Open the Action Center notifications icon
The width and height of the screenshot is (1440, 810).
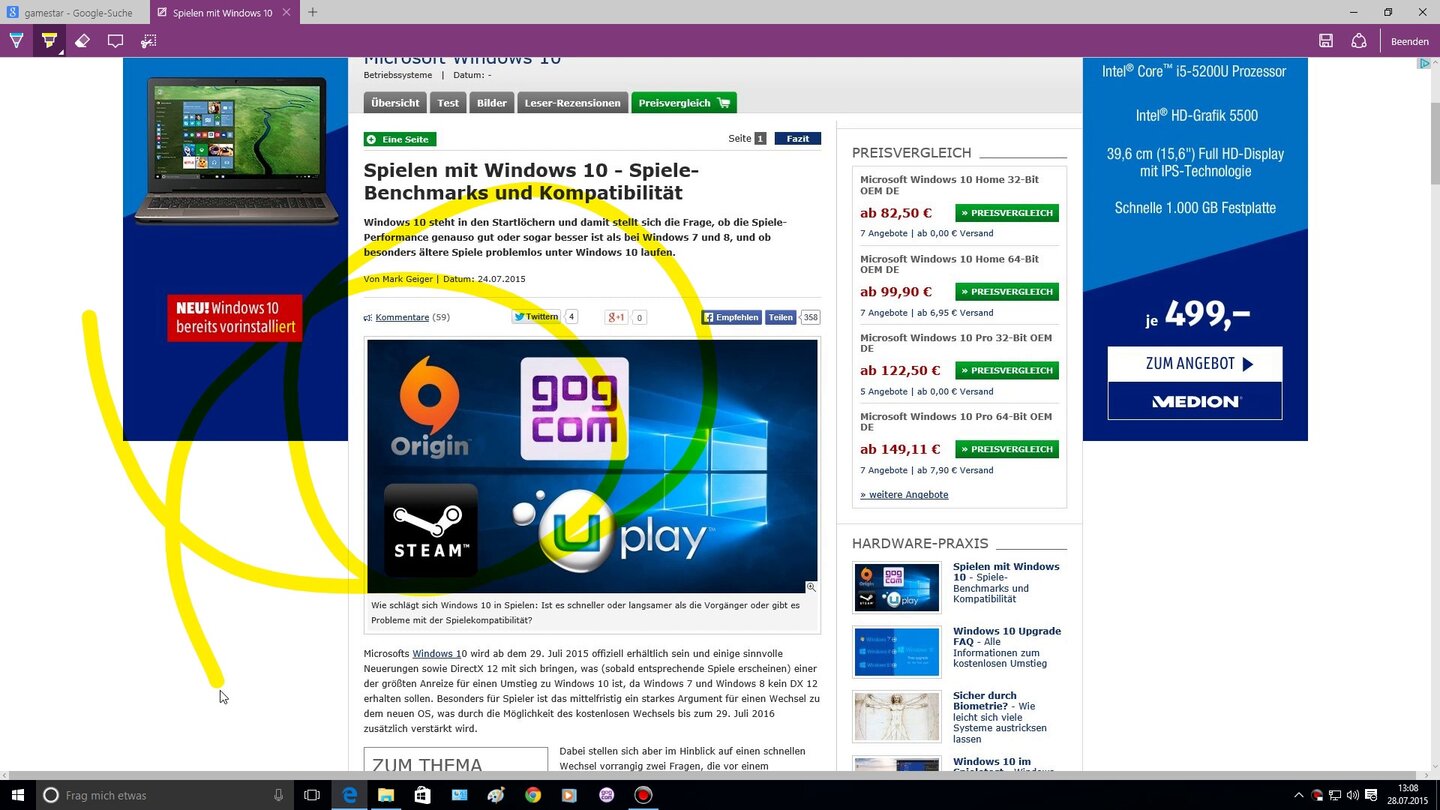1371,795
